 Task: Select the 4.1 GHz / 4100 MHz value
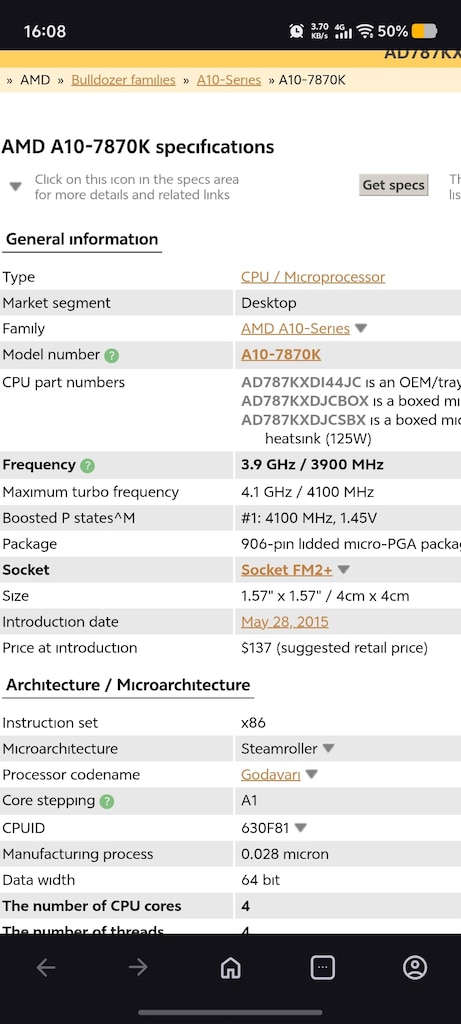point(308,492)
